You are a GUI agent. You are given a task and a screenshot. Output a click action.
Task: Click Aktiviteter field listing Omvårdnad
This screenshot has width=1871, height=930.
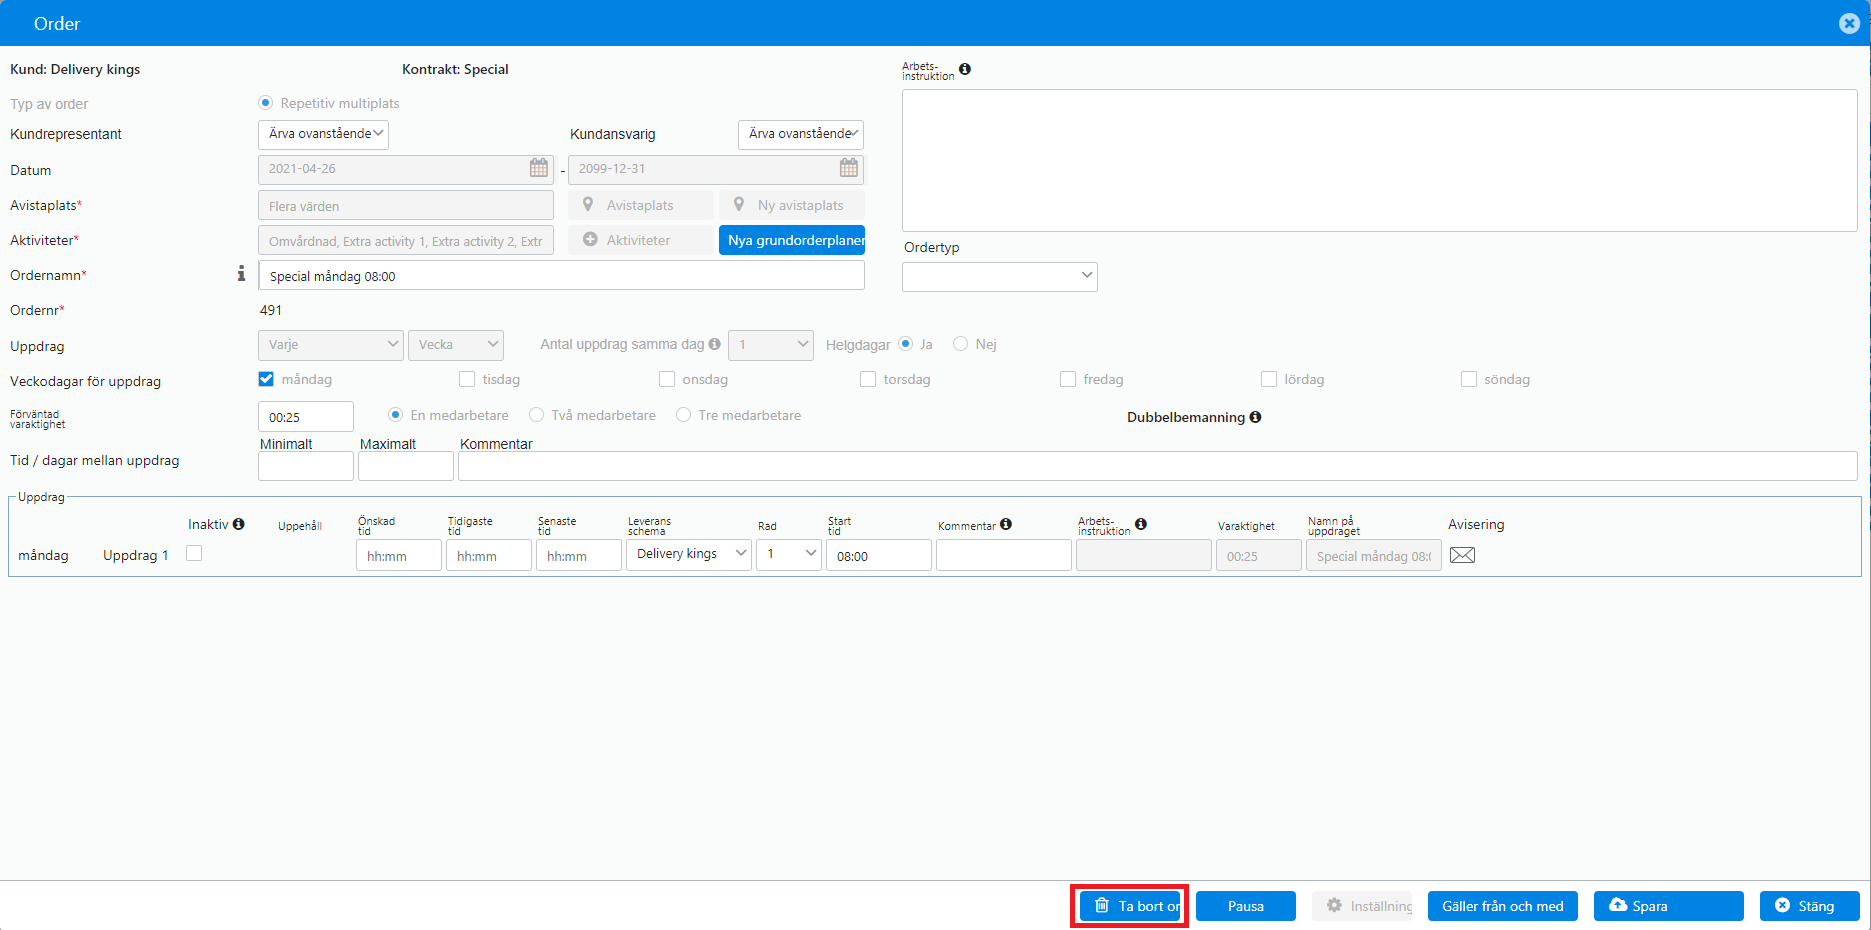[406, 241]
